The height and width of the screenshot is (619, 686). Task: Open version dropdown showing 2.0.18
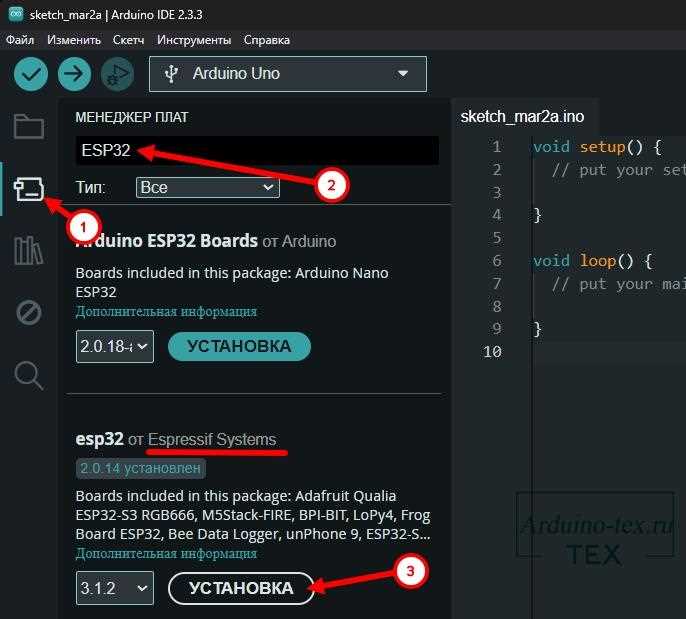pos(115,346)
